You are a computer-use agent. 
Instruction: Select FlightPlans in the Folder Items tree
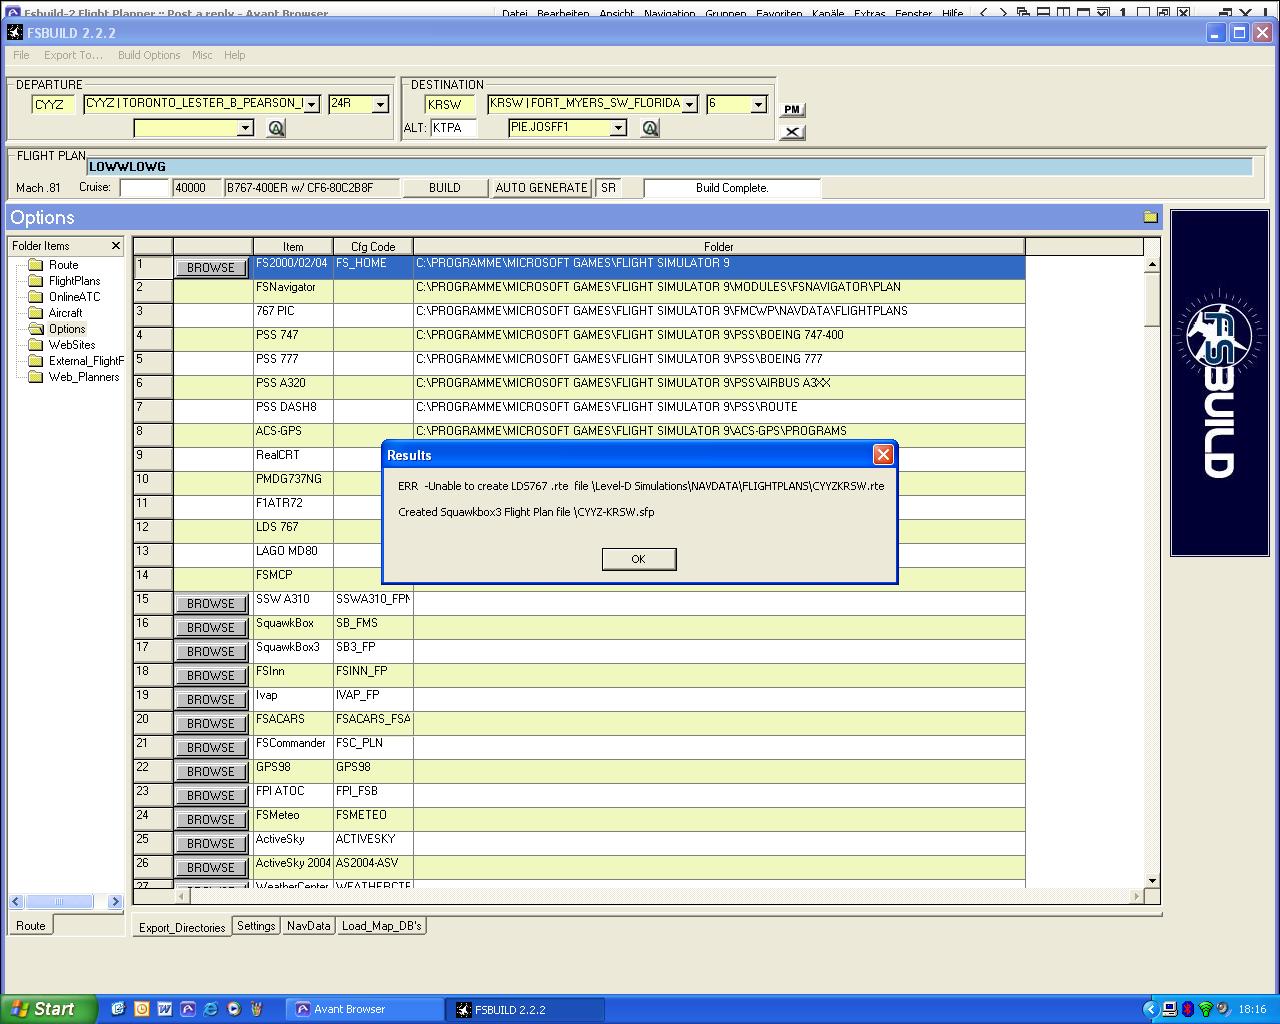coord(74,281)
